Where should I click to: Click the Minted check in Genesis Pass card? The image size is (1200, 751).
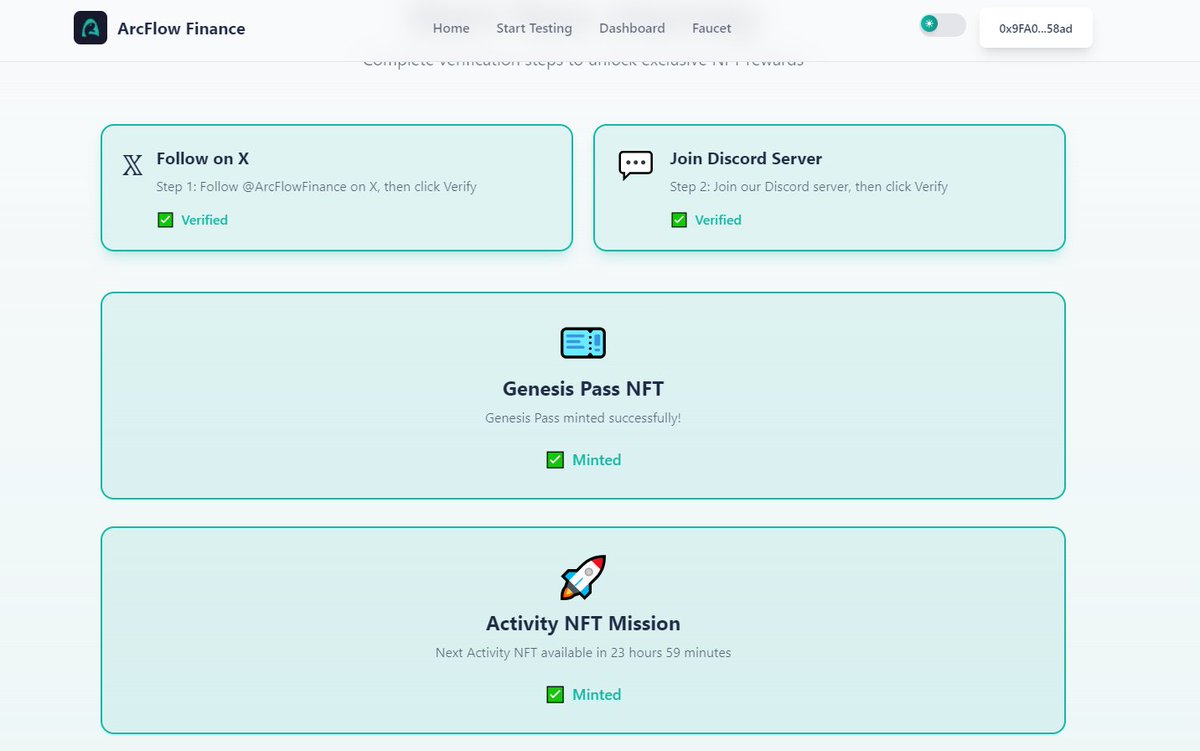coord(555,460)
